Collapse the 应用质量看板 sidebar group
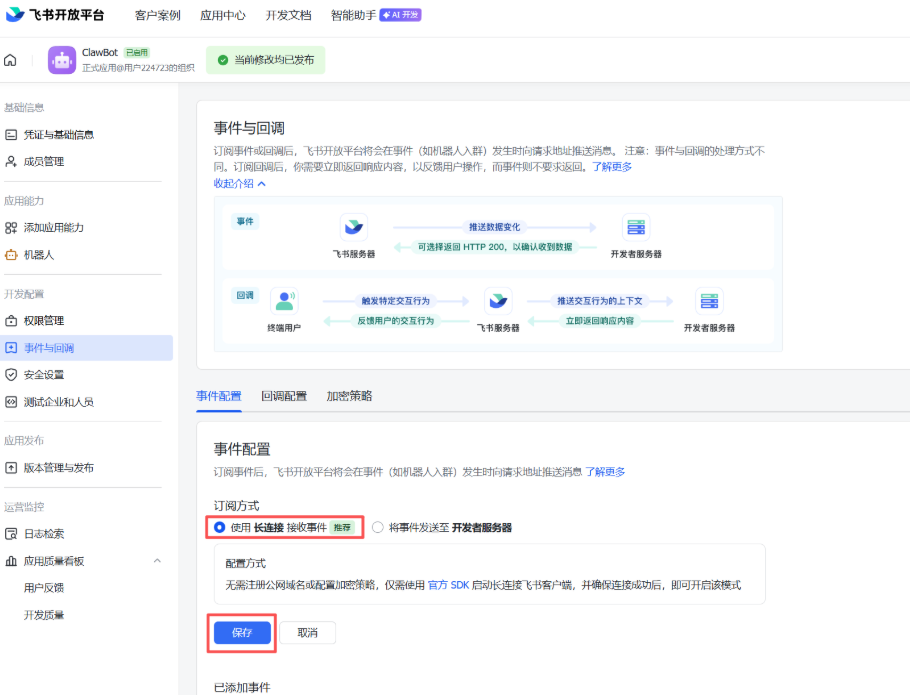Viewport: 910px width, 695px height. (x=156, y=561)
